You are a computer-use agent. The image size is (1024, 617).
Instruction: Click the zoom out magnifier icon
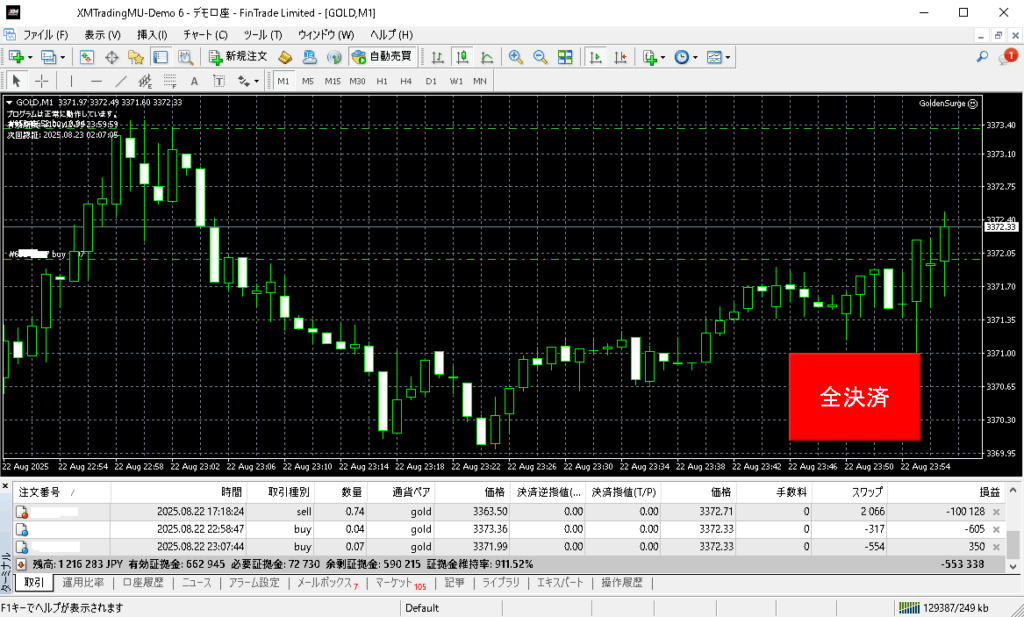coord(540,57)
